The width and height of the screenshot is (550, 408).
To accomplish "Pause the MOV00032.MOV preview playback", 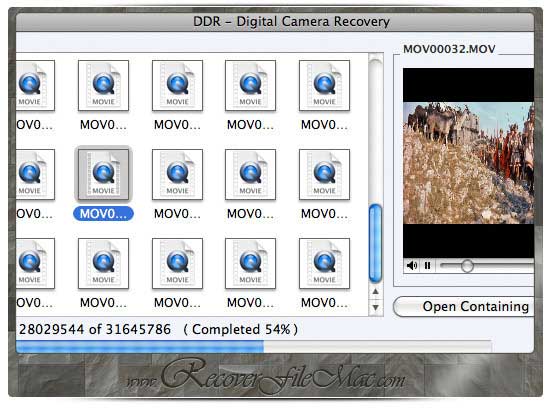I will (427, 266).
